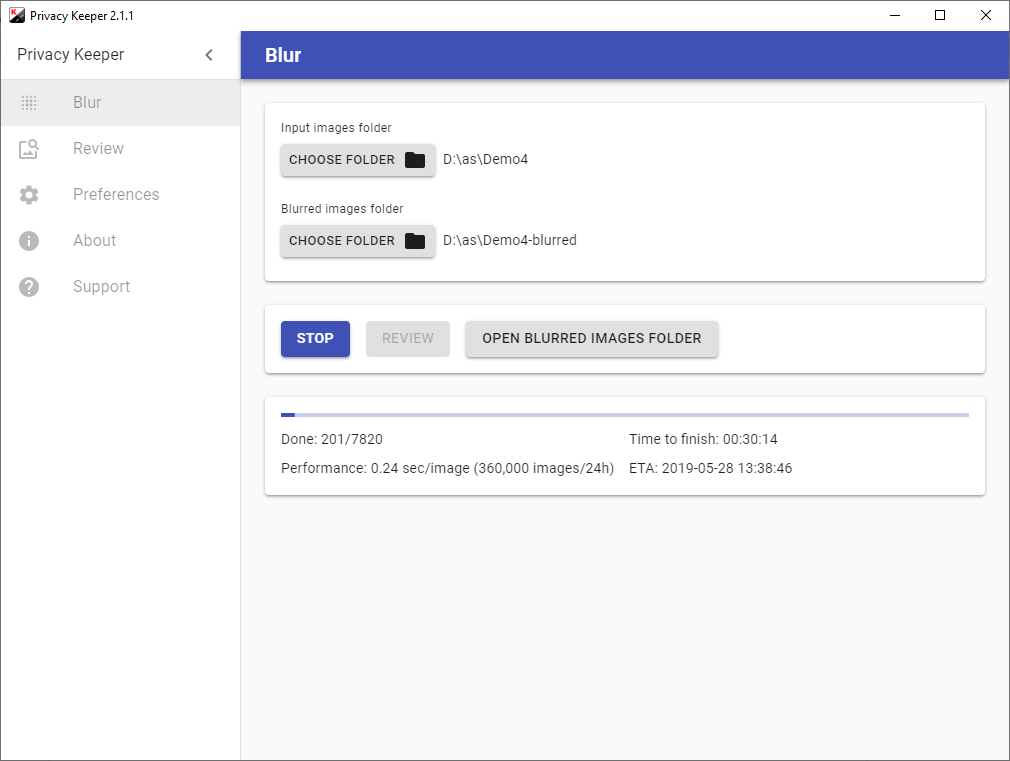Choose folder for blurred images

(357, 241)
